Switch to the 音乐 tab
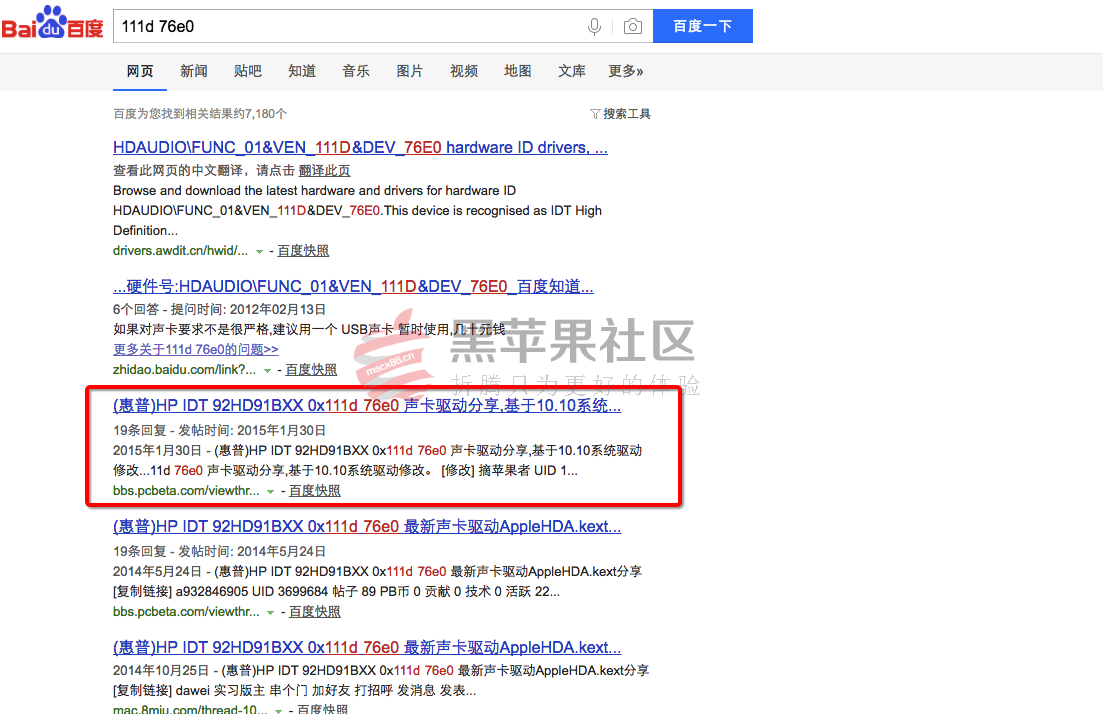 (x=356, y=71)
